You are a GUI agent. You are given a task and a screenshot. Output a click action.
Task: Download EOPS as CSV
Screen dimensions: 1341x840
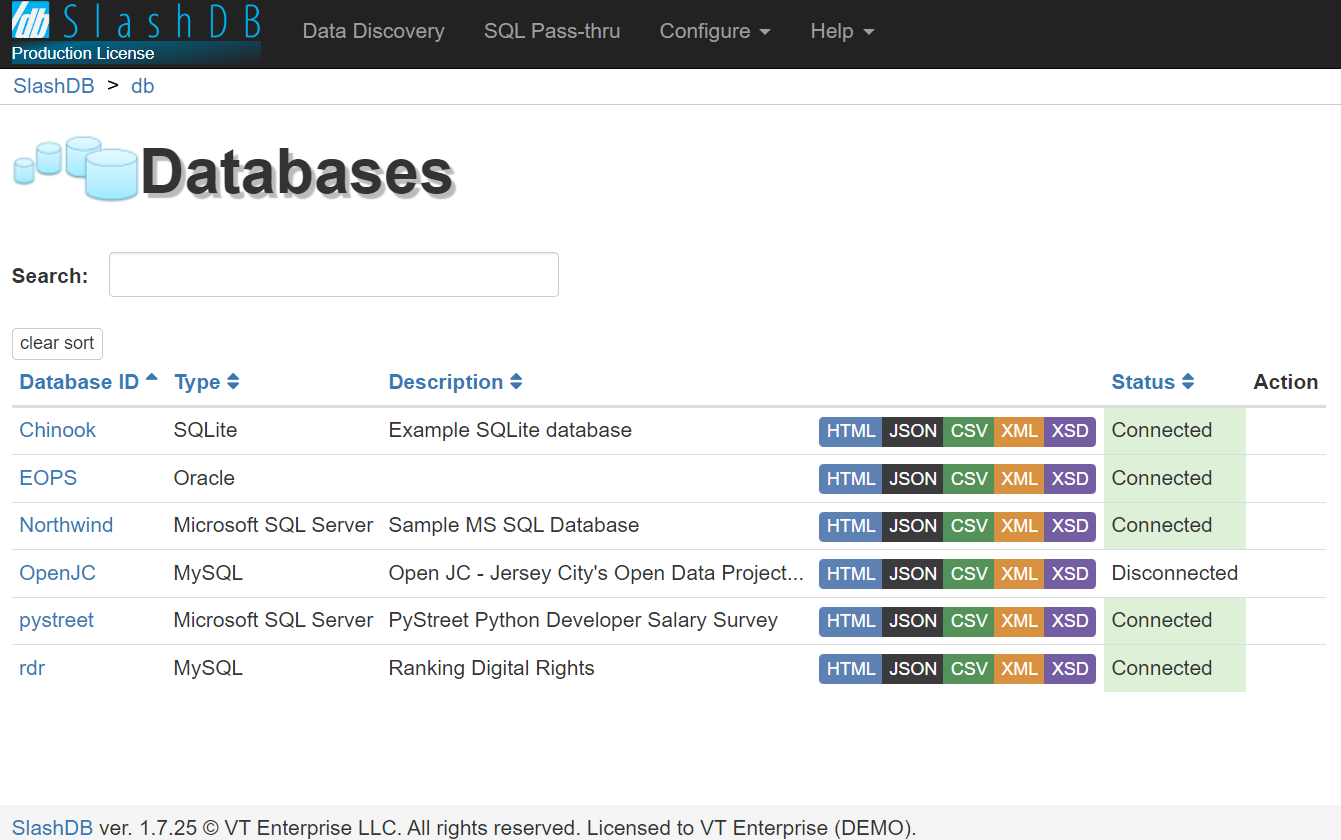click(969, 479)
